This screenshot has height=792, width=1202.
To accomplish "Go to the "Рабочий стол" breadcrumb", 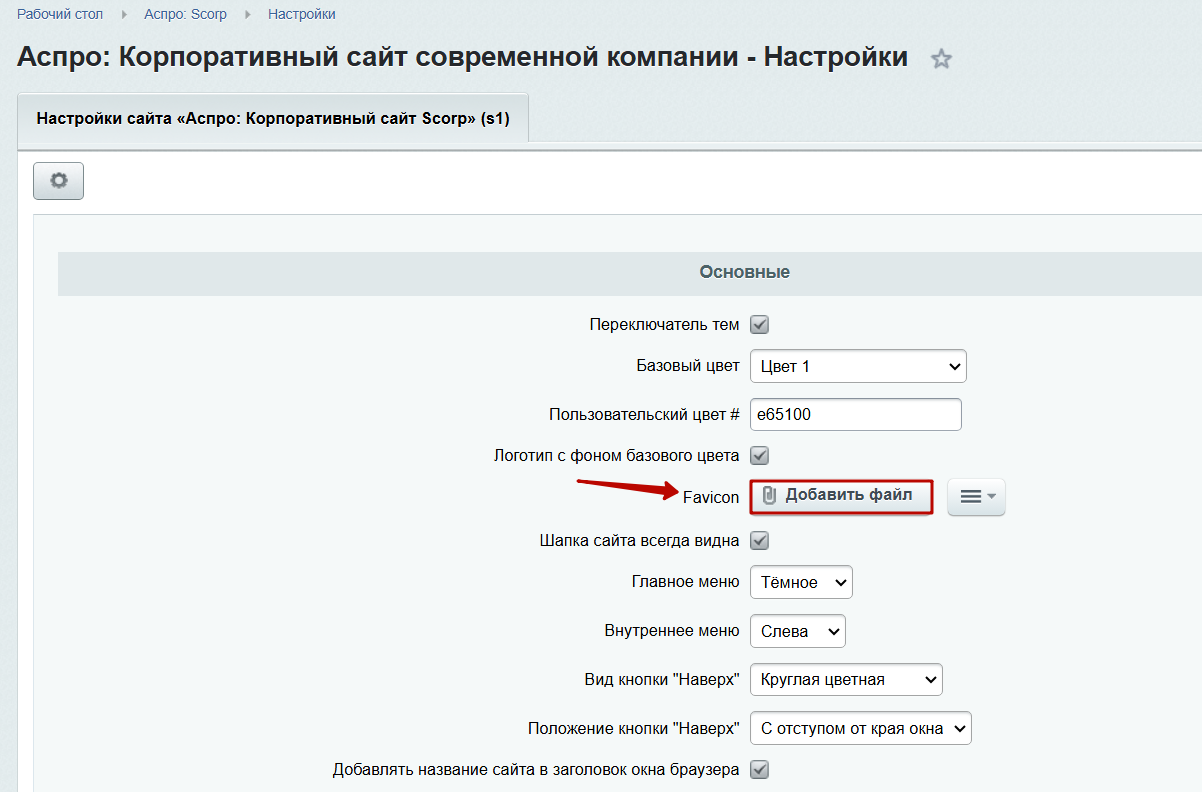I will coord(60,15).
